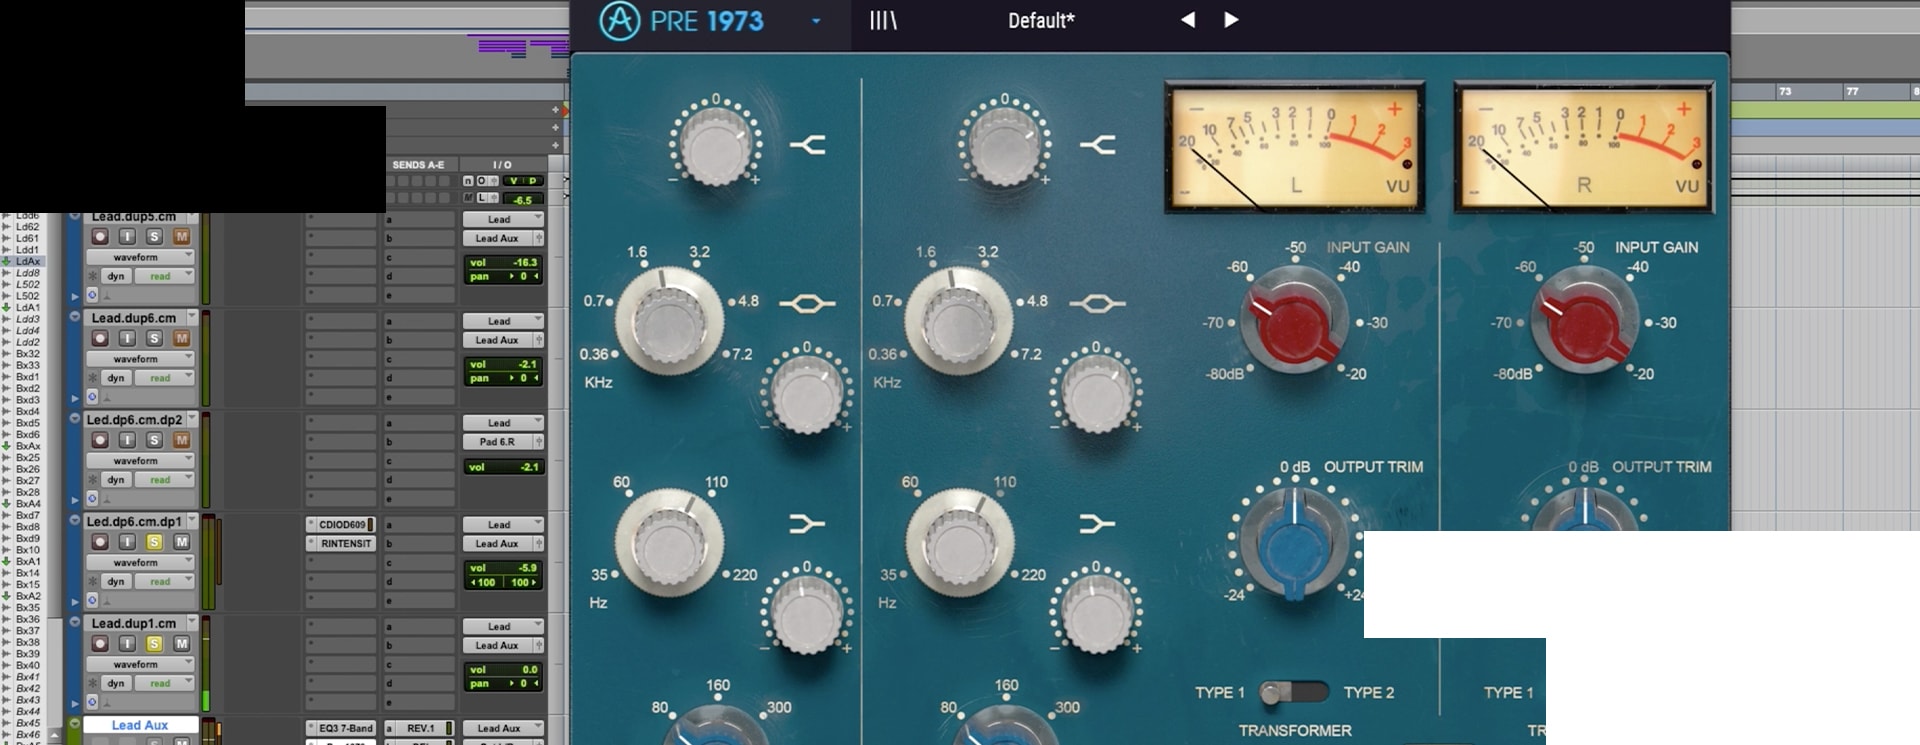Unsolo the Led.dp6.cm.dp1 track
This screenshot has width=1920, height=745.
tap(154, 542)
